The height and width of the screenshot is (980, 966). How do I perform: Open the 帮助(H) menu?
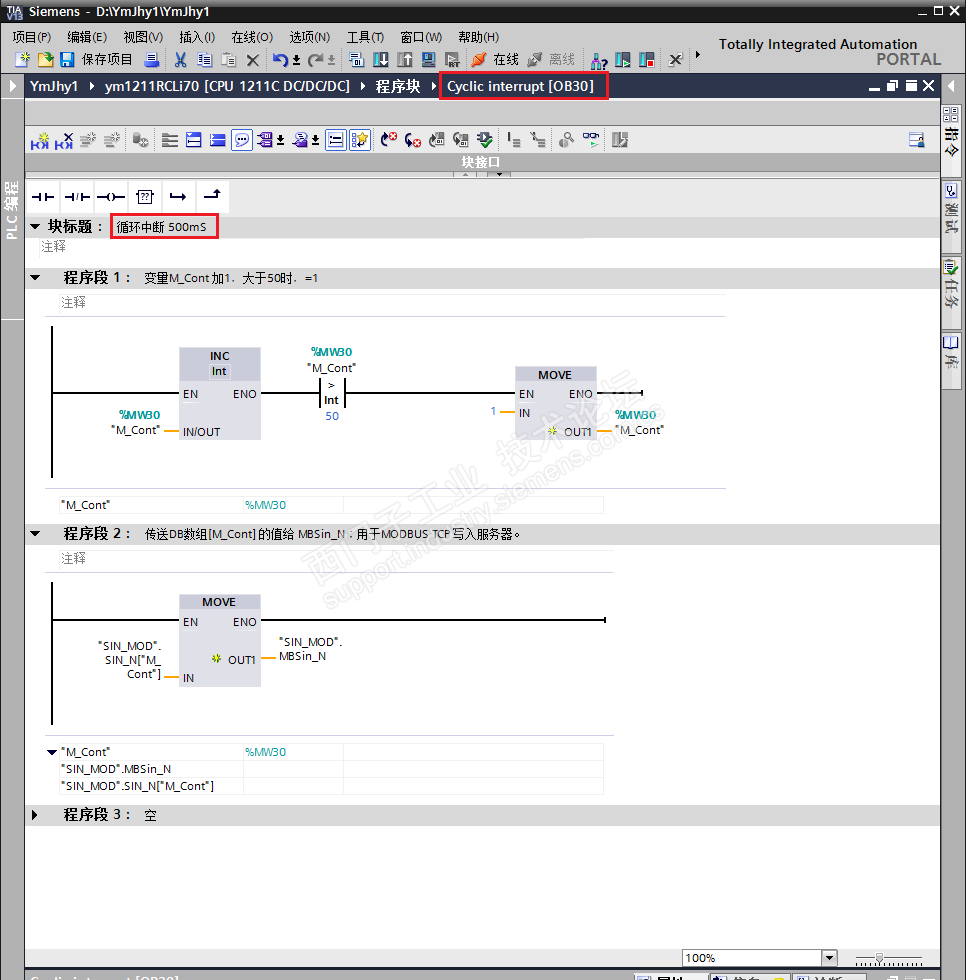coord(478,37)
